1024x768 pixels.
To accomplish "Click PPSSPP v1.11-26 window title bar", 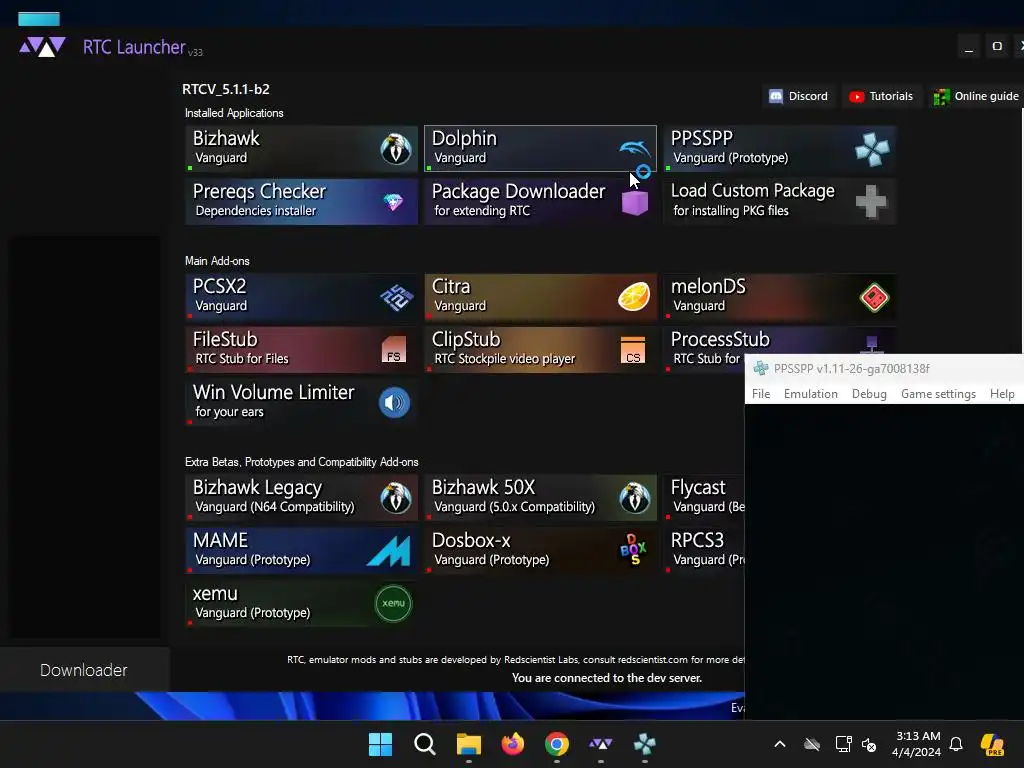I will [x=884, y=368].
